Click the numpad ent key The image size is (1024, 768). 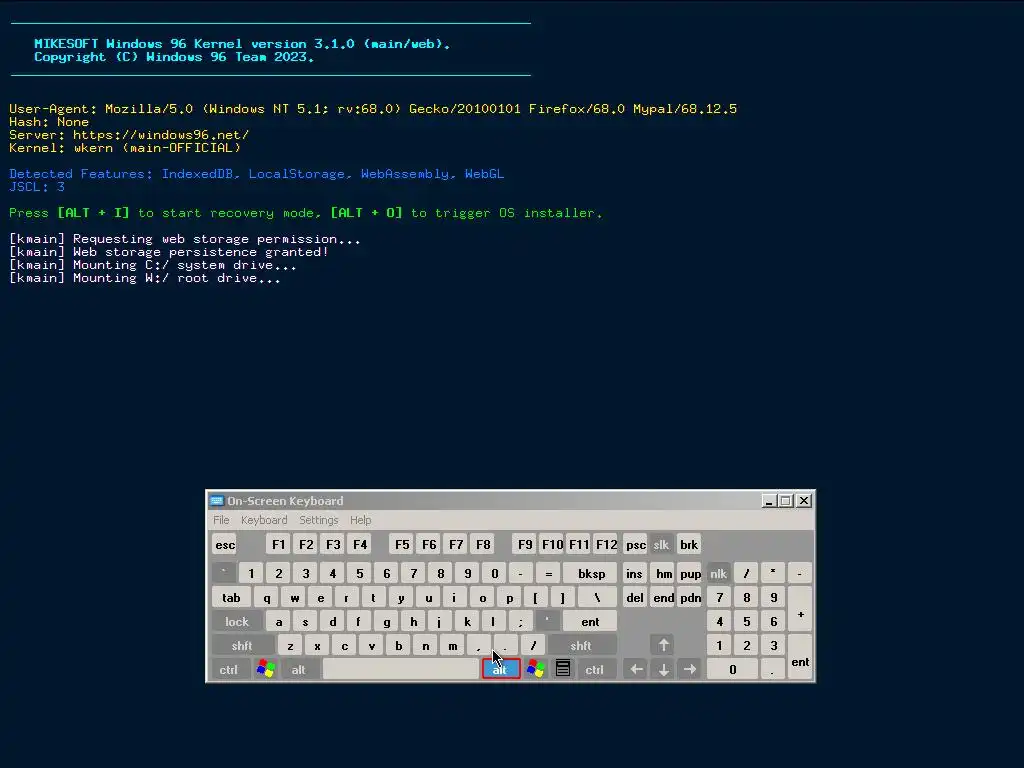point(800,657)
